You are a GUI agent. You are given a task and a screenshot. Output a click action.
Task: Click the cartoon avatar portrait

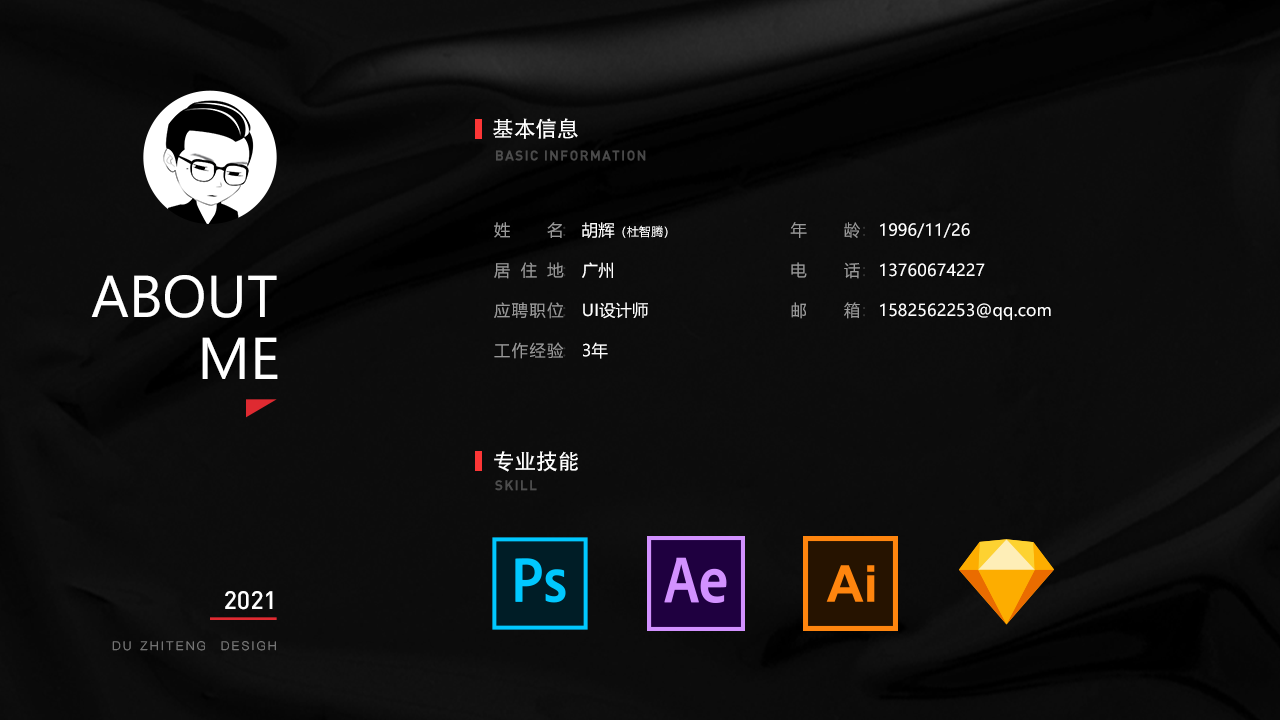click(210, 157)
